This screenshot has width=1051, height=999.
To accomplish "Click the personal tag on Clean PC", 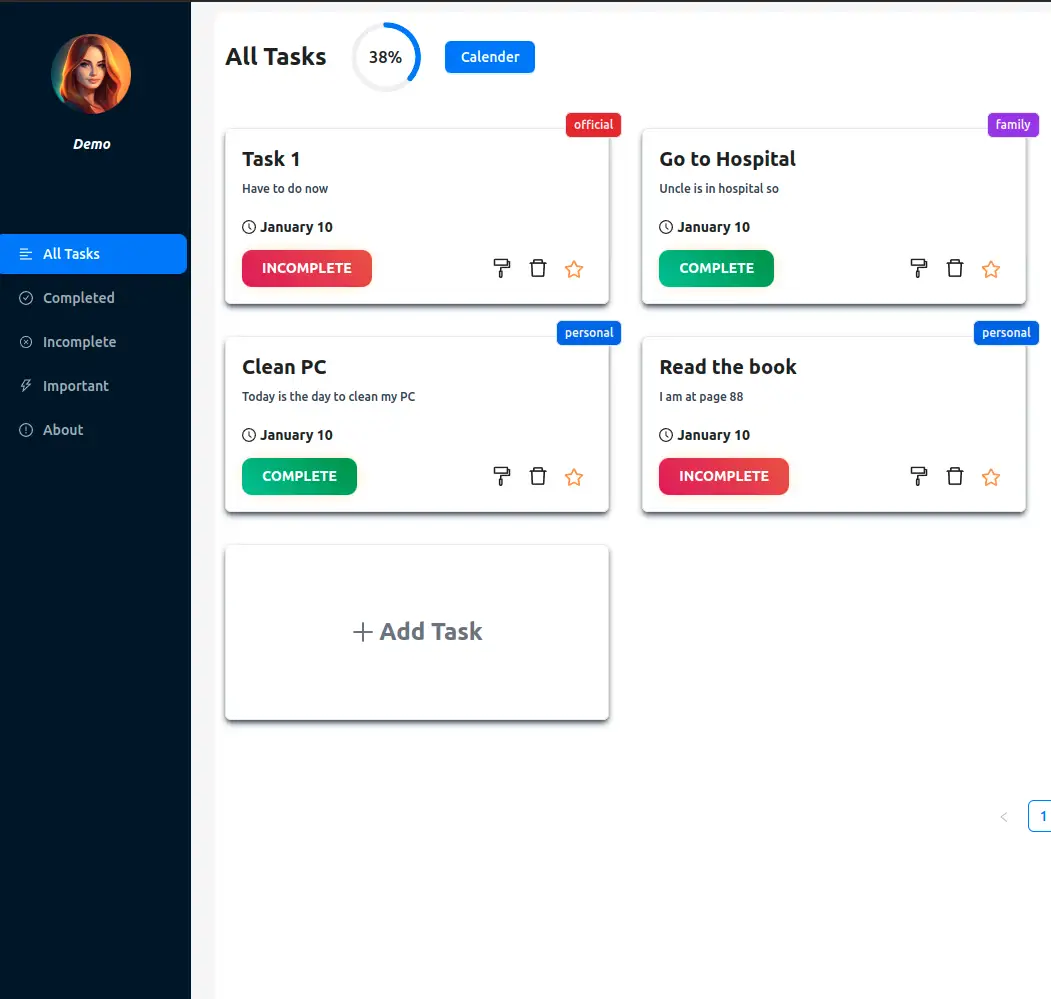I will pyautogui.click(x=589, y=333).
